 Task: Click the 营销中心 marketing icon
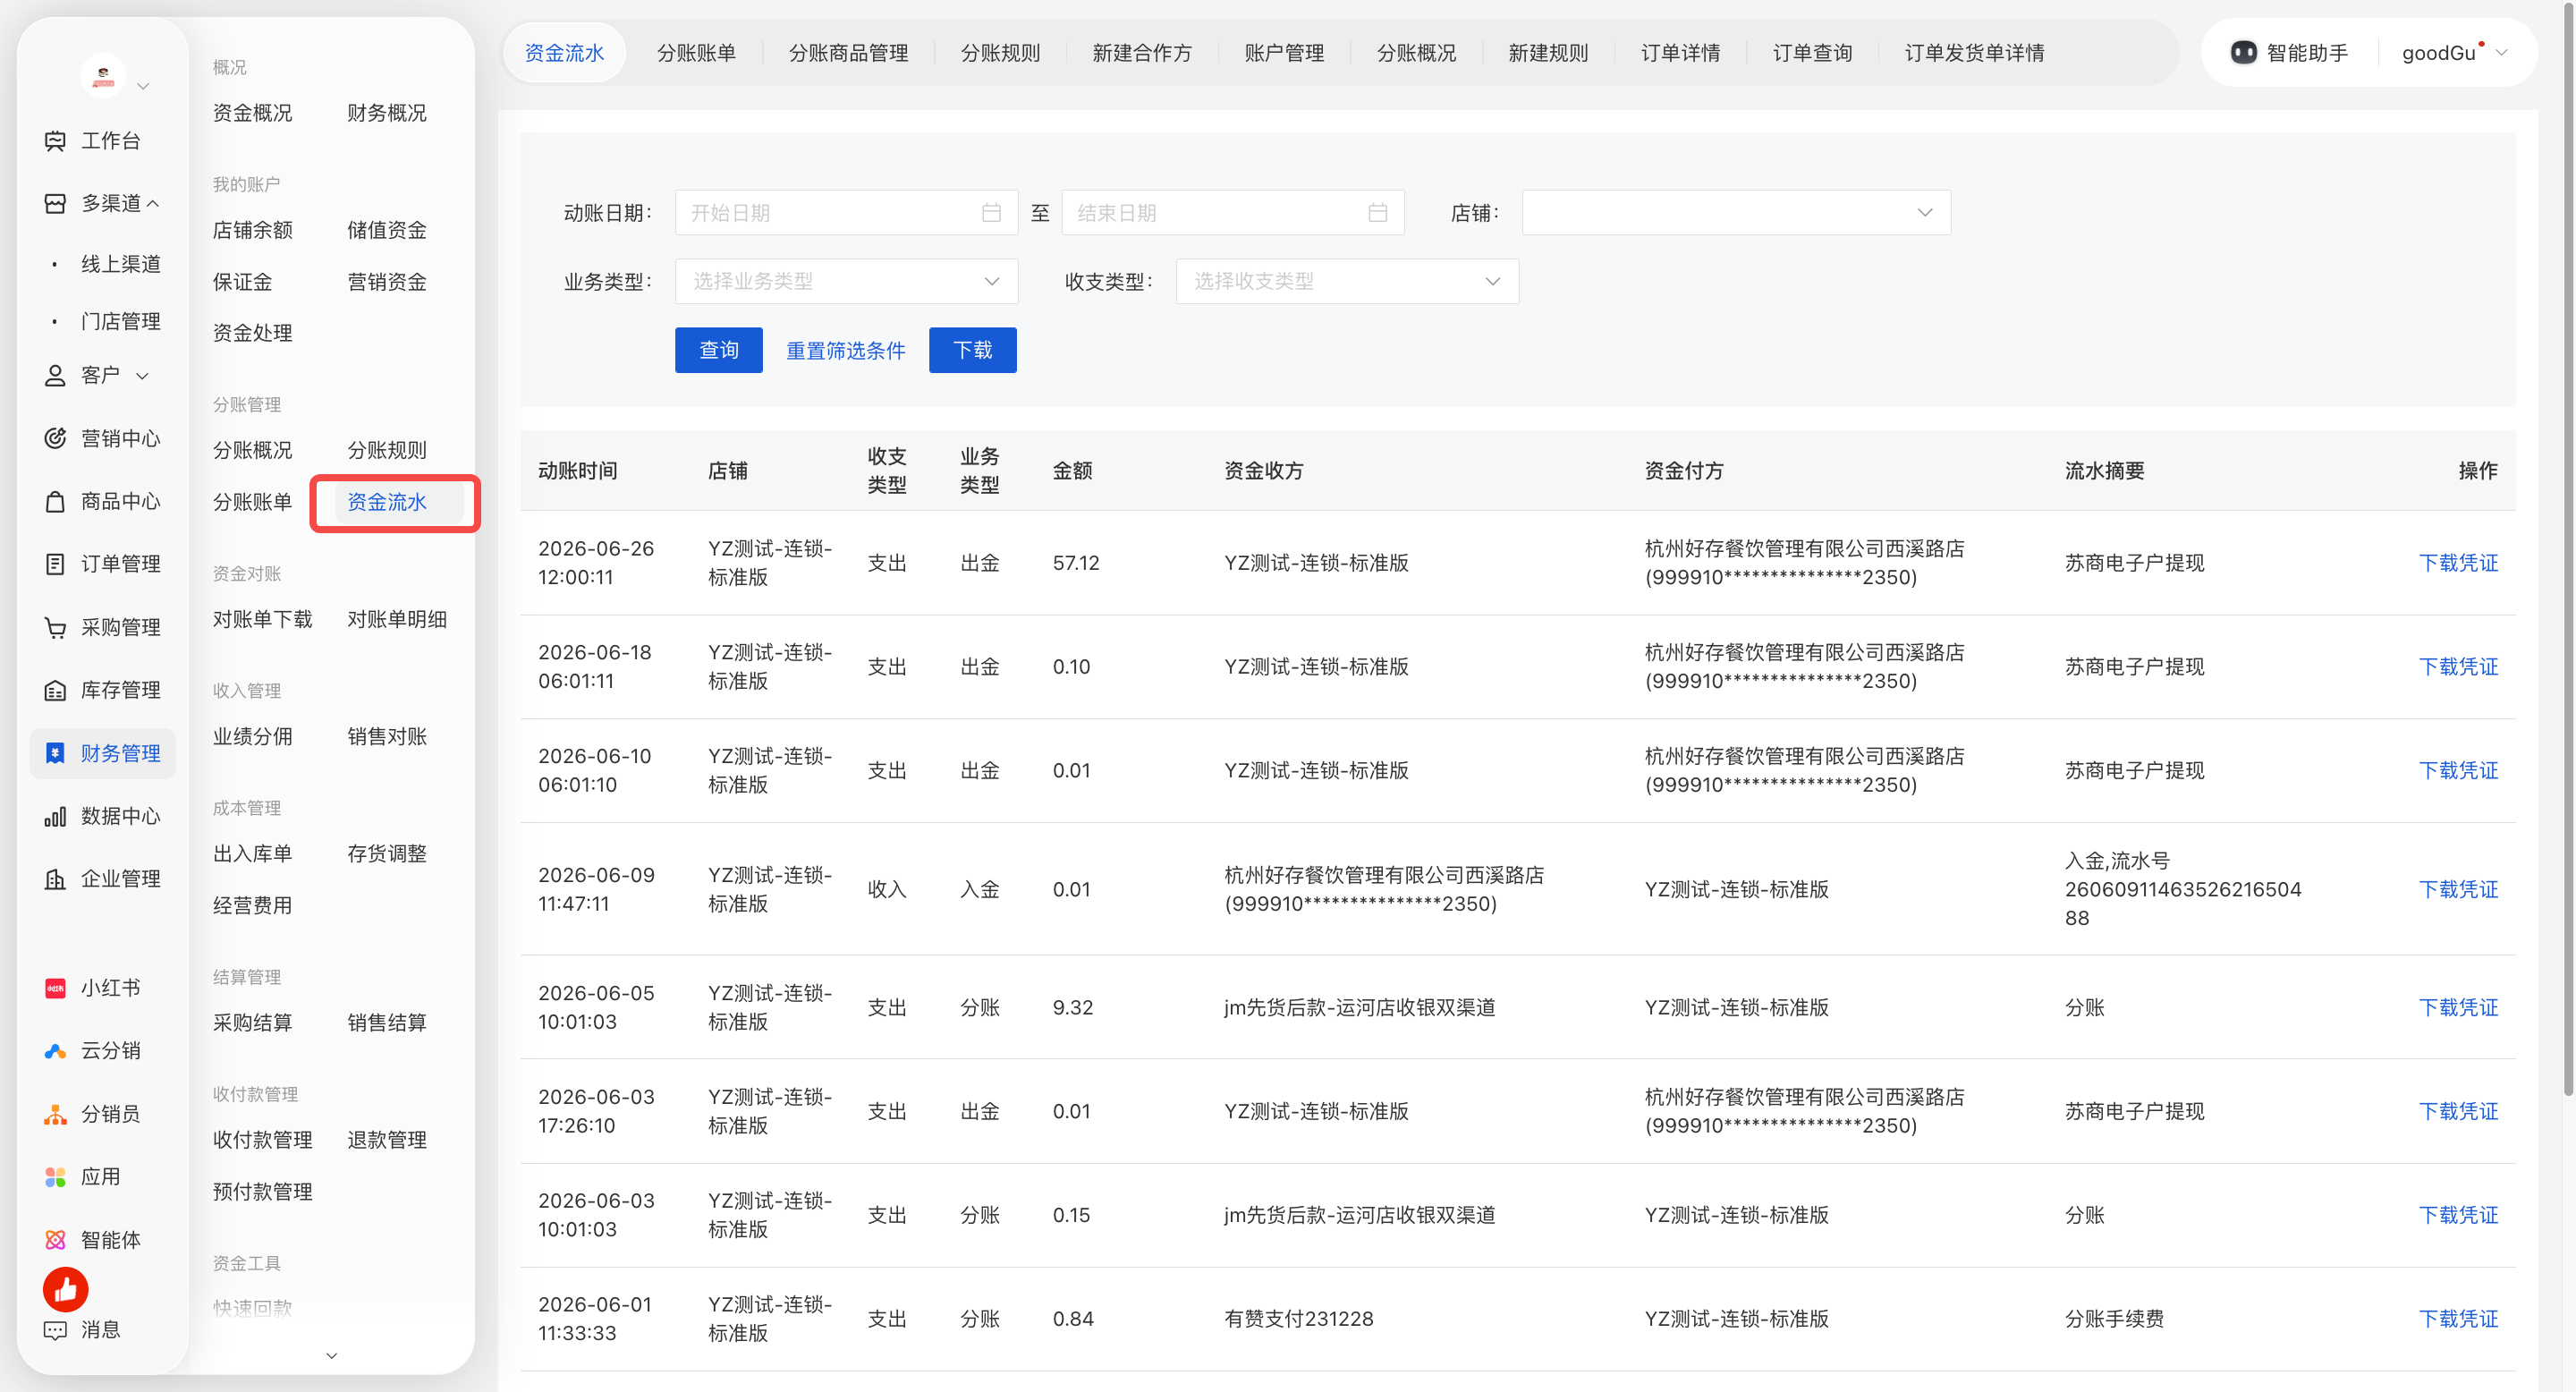click(55, 438)
